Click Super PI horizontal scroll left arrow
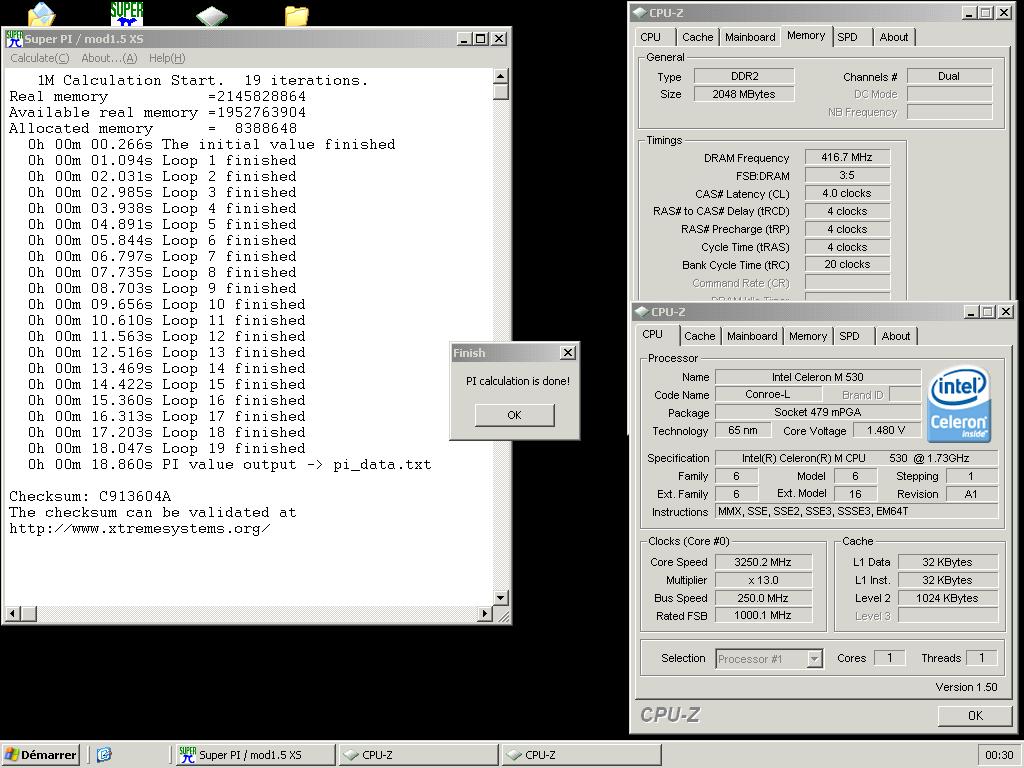 pyautogui.click(x=12, y=614)
